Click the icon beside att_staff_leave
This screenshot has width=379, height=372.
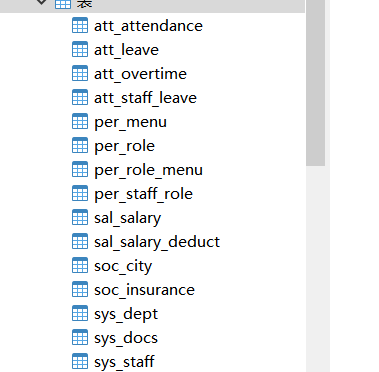80,98
